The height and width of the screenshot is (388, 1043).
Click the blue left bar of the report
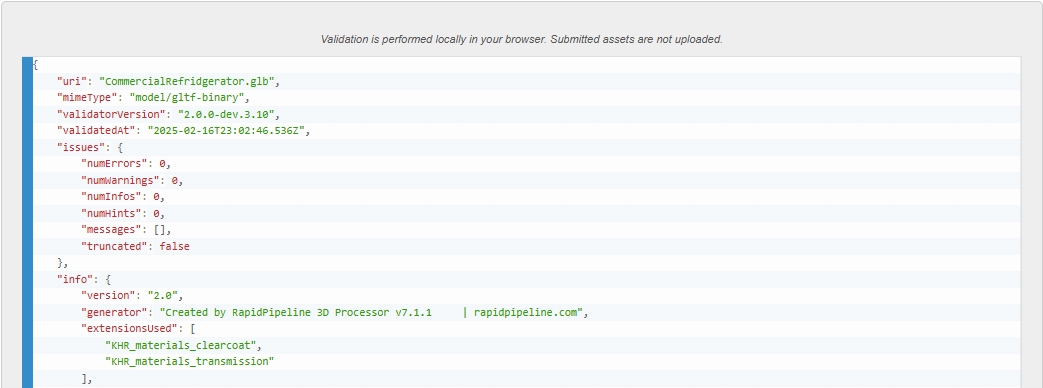point(27,222)
